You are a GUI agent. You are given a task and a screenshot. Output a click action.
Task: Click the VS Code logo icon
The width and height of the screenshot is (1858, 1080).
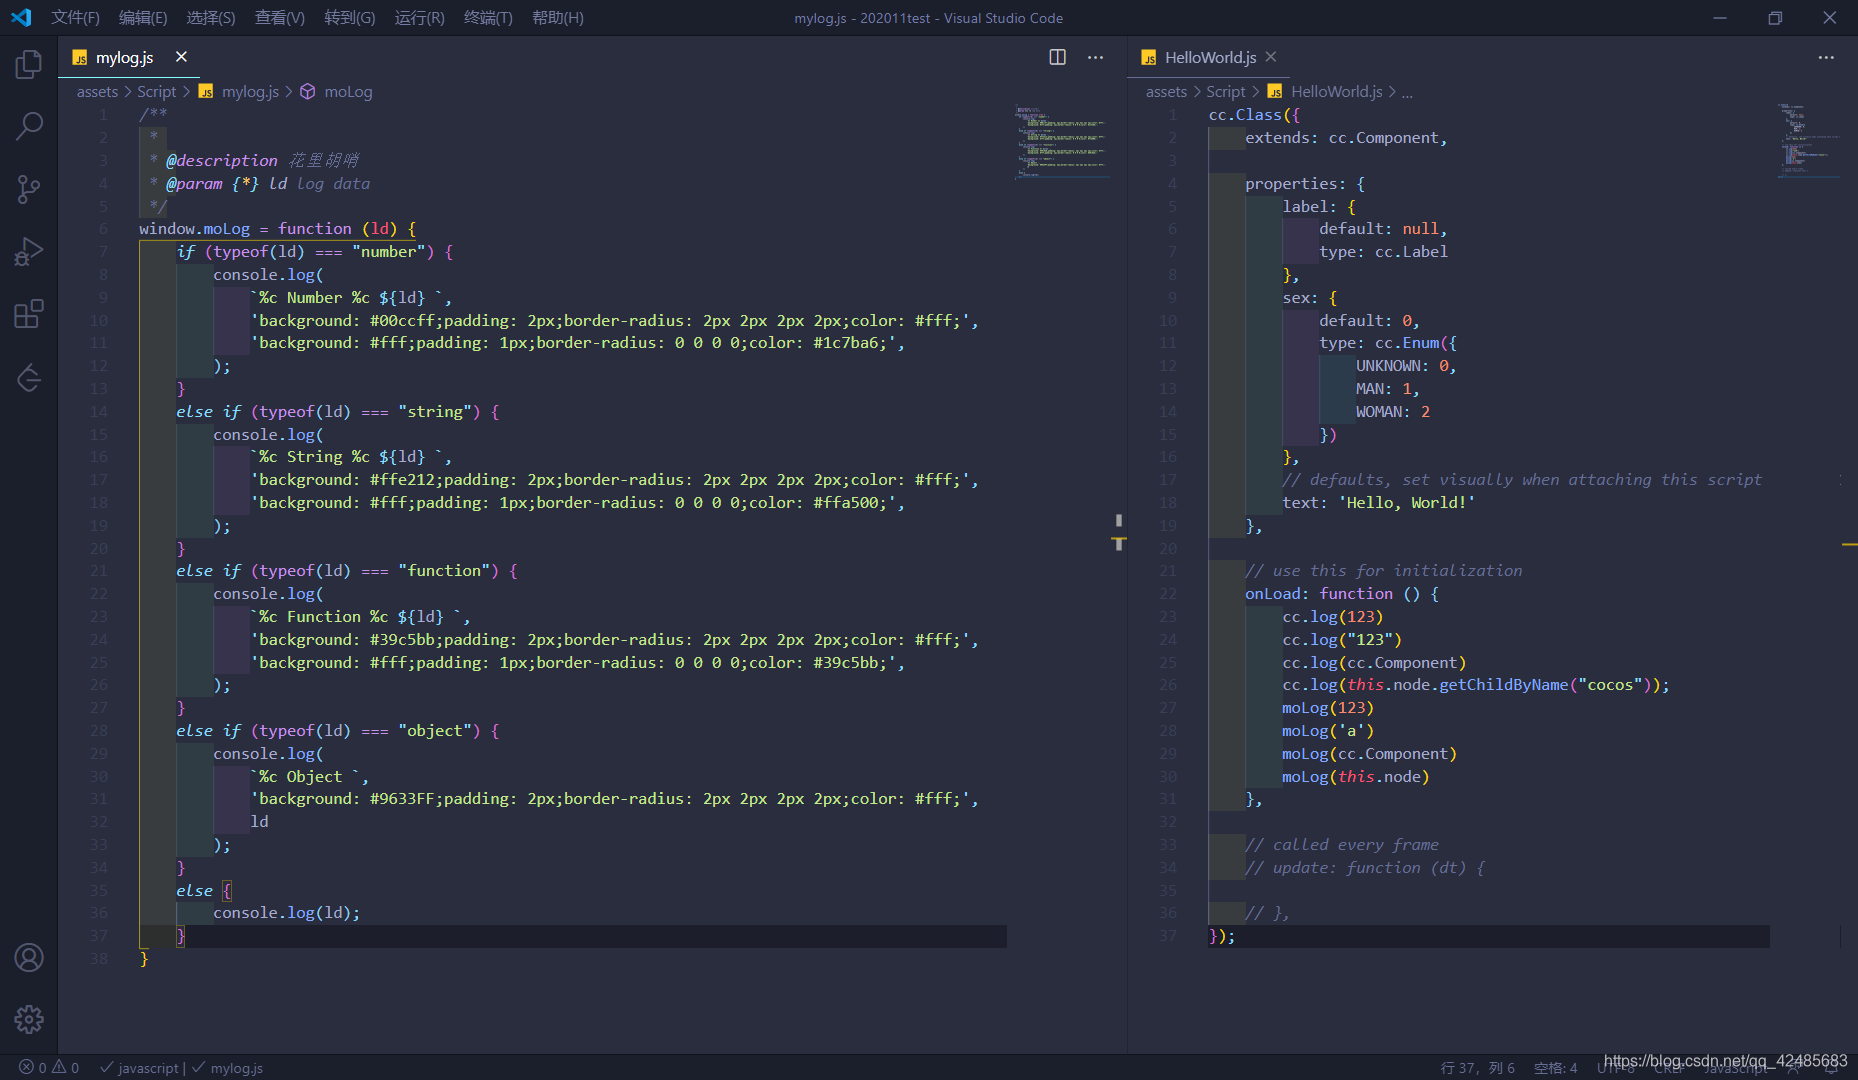[x=21, y=17]
